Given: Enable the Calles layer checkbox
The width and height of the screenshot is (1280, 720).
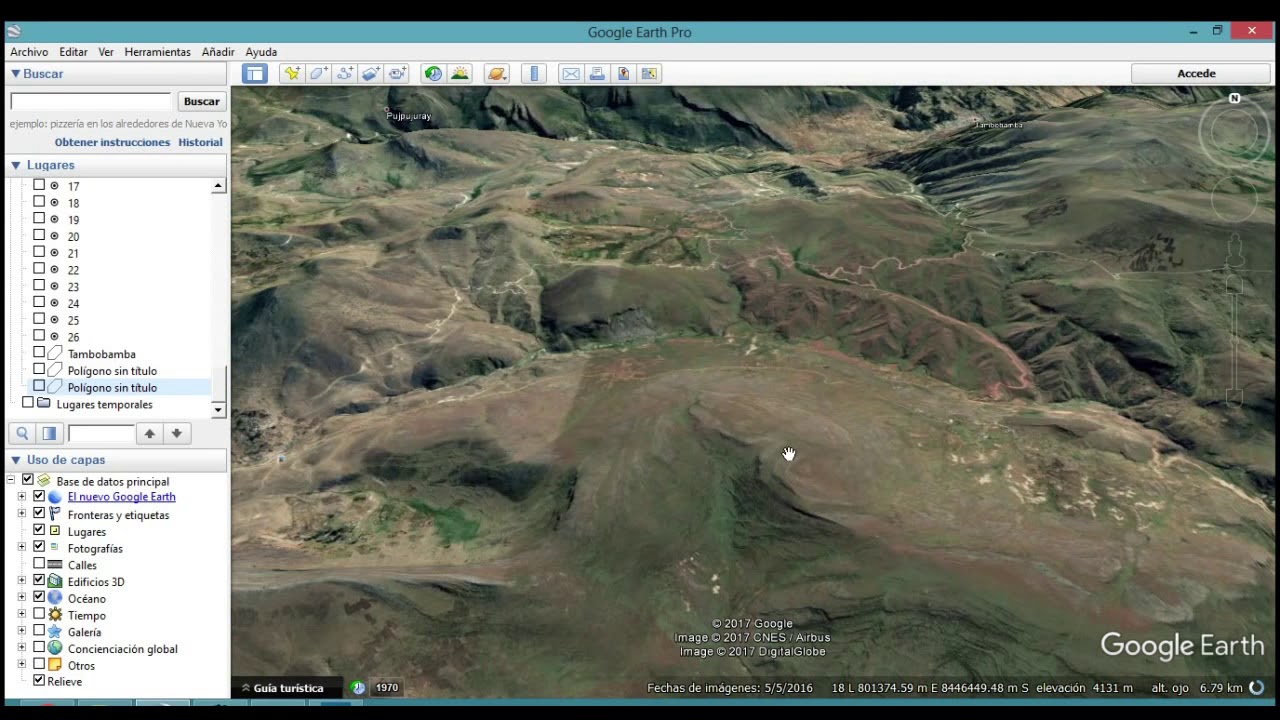Looking at the screenshot, I should (39, 564).
